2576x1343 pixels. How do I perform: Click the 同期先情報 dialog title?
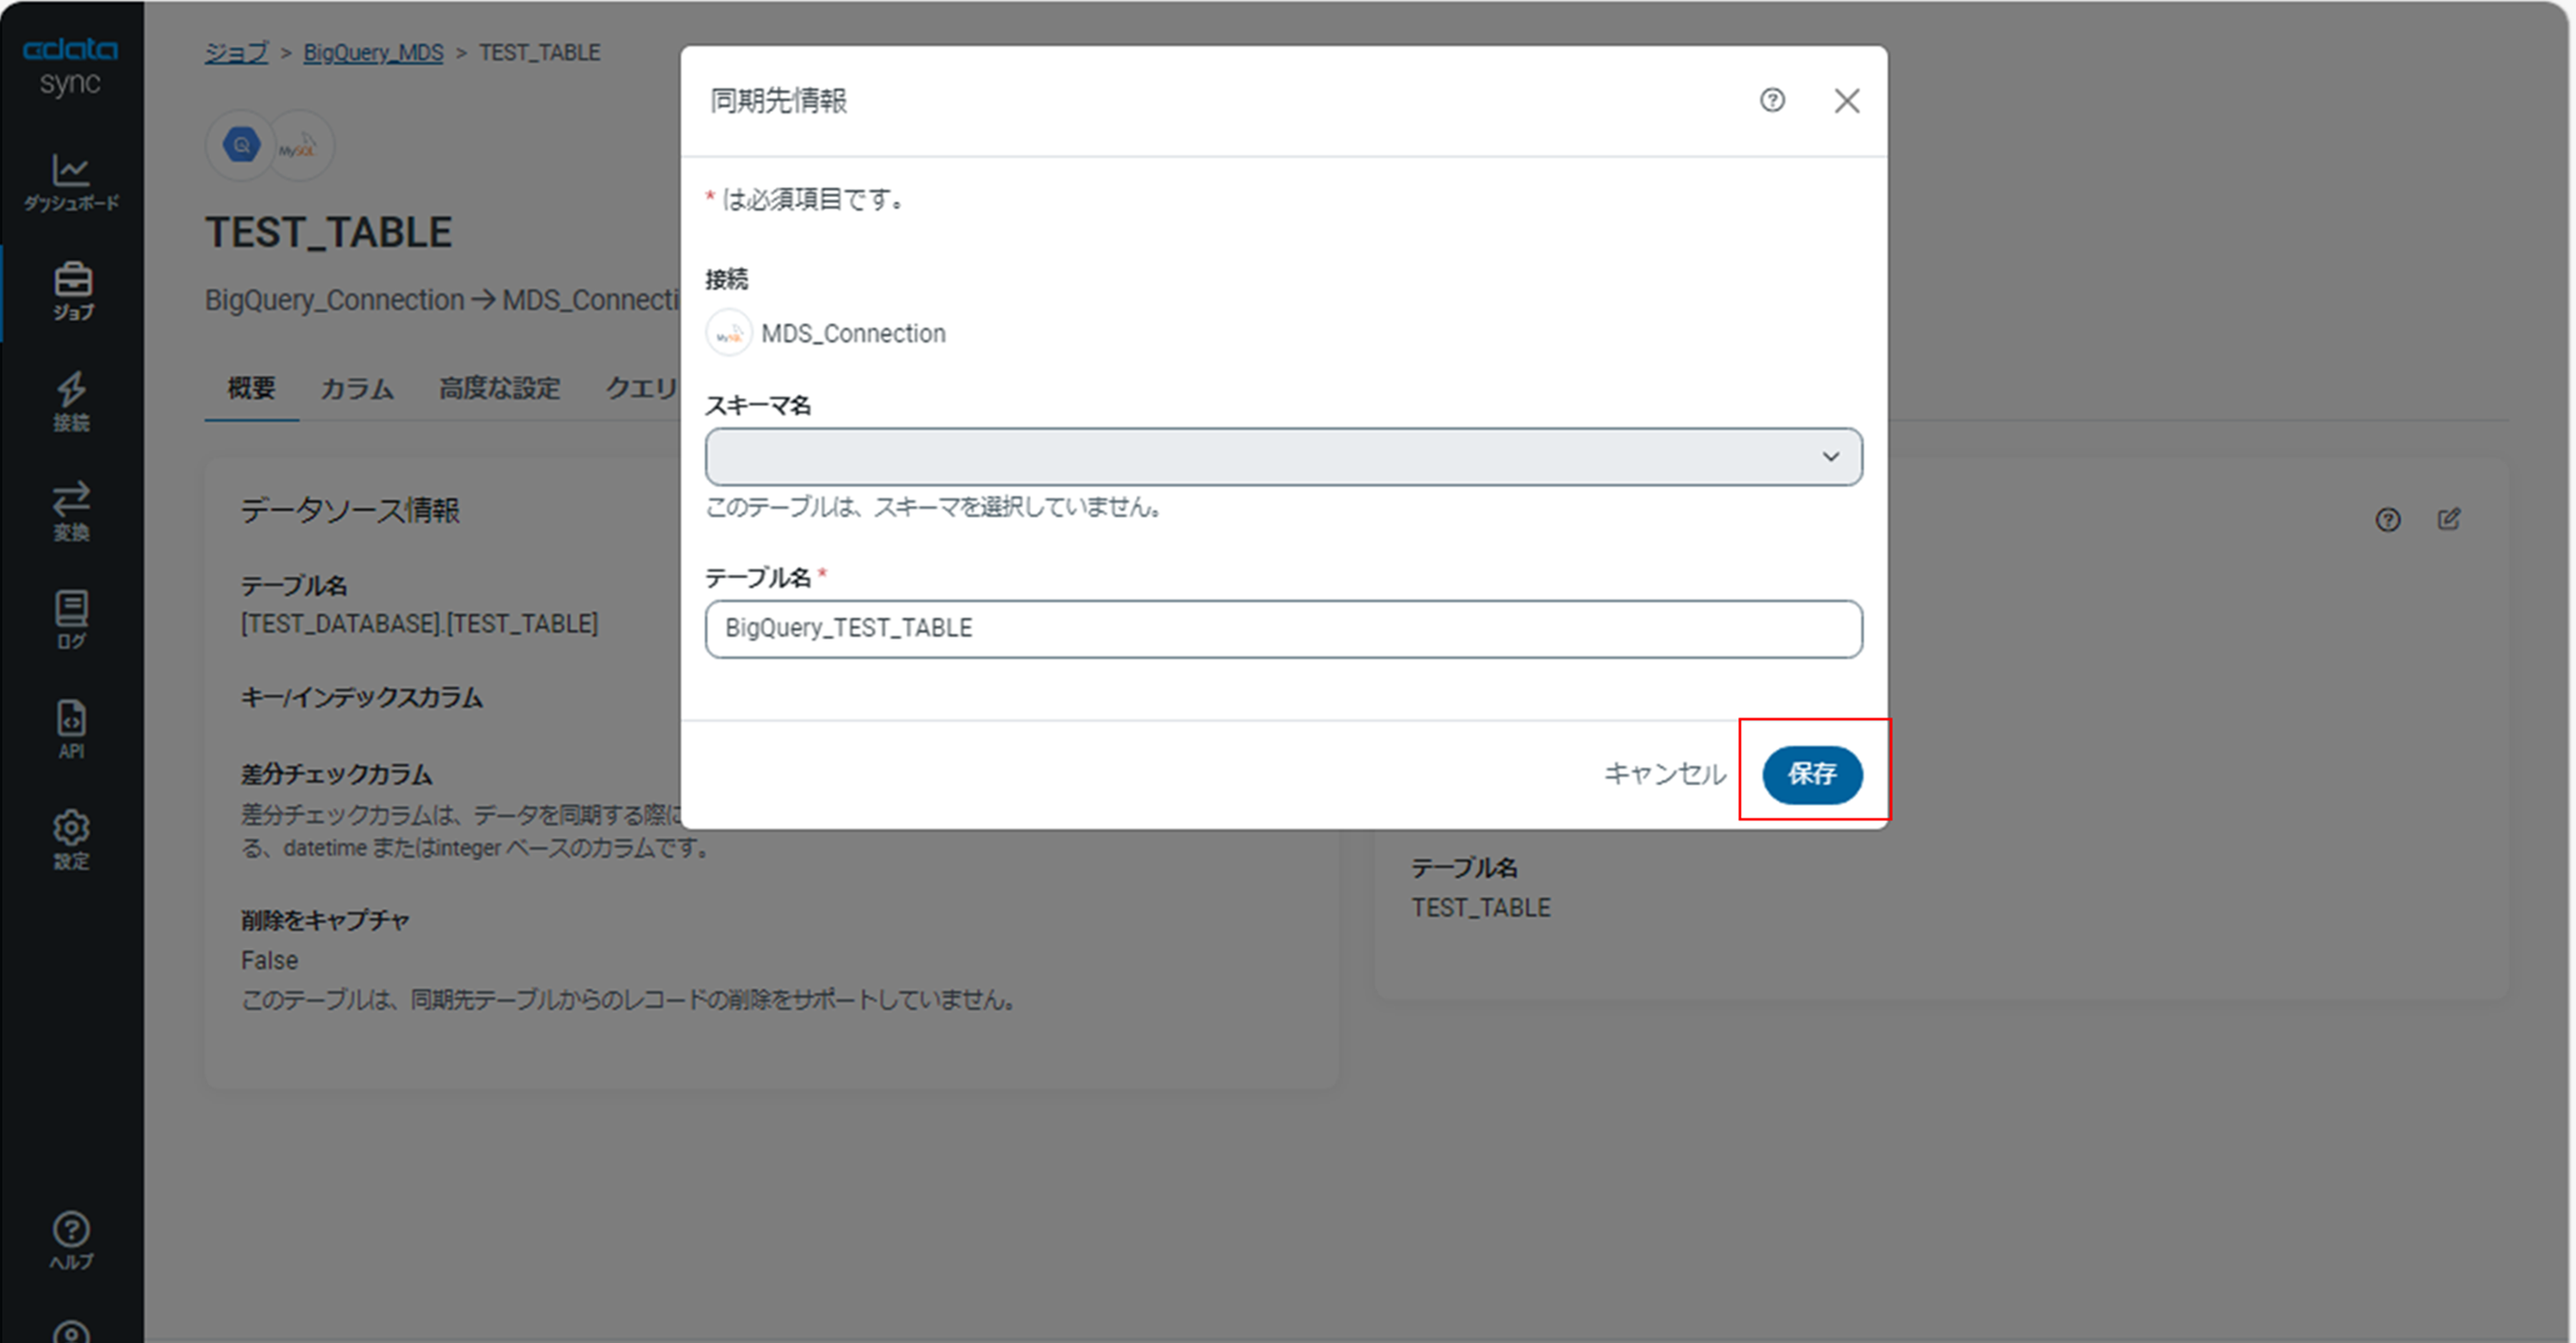[778, 101]
